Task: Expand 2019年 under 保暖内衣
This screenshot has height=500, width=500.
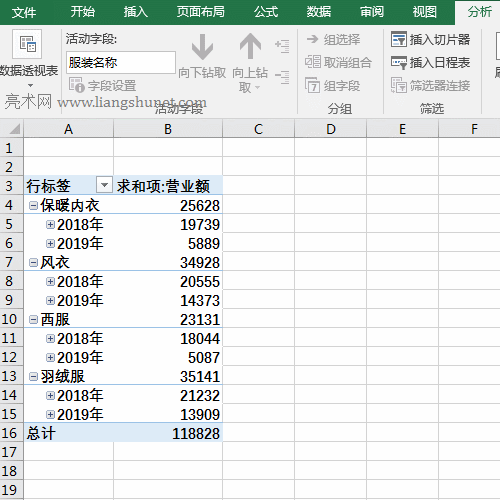Action: pyautogui.click(x=50, y=244)
